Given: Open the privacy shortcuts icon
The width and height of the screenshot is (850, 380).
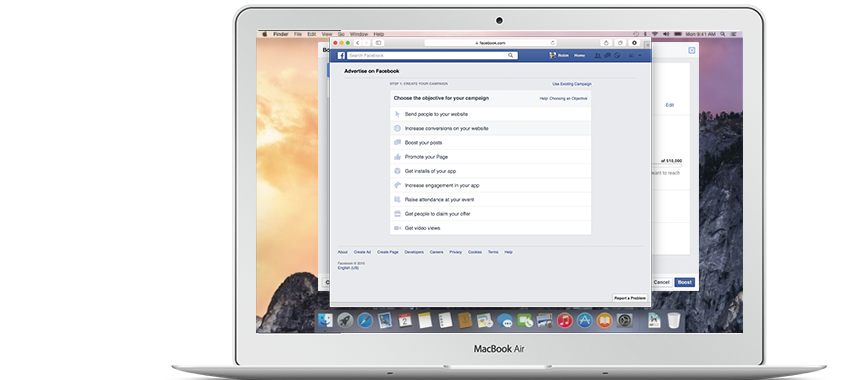Looking at the screenshot, I should point(631,55).
